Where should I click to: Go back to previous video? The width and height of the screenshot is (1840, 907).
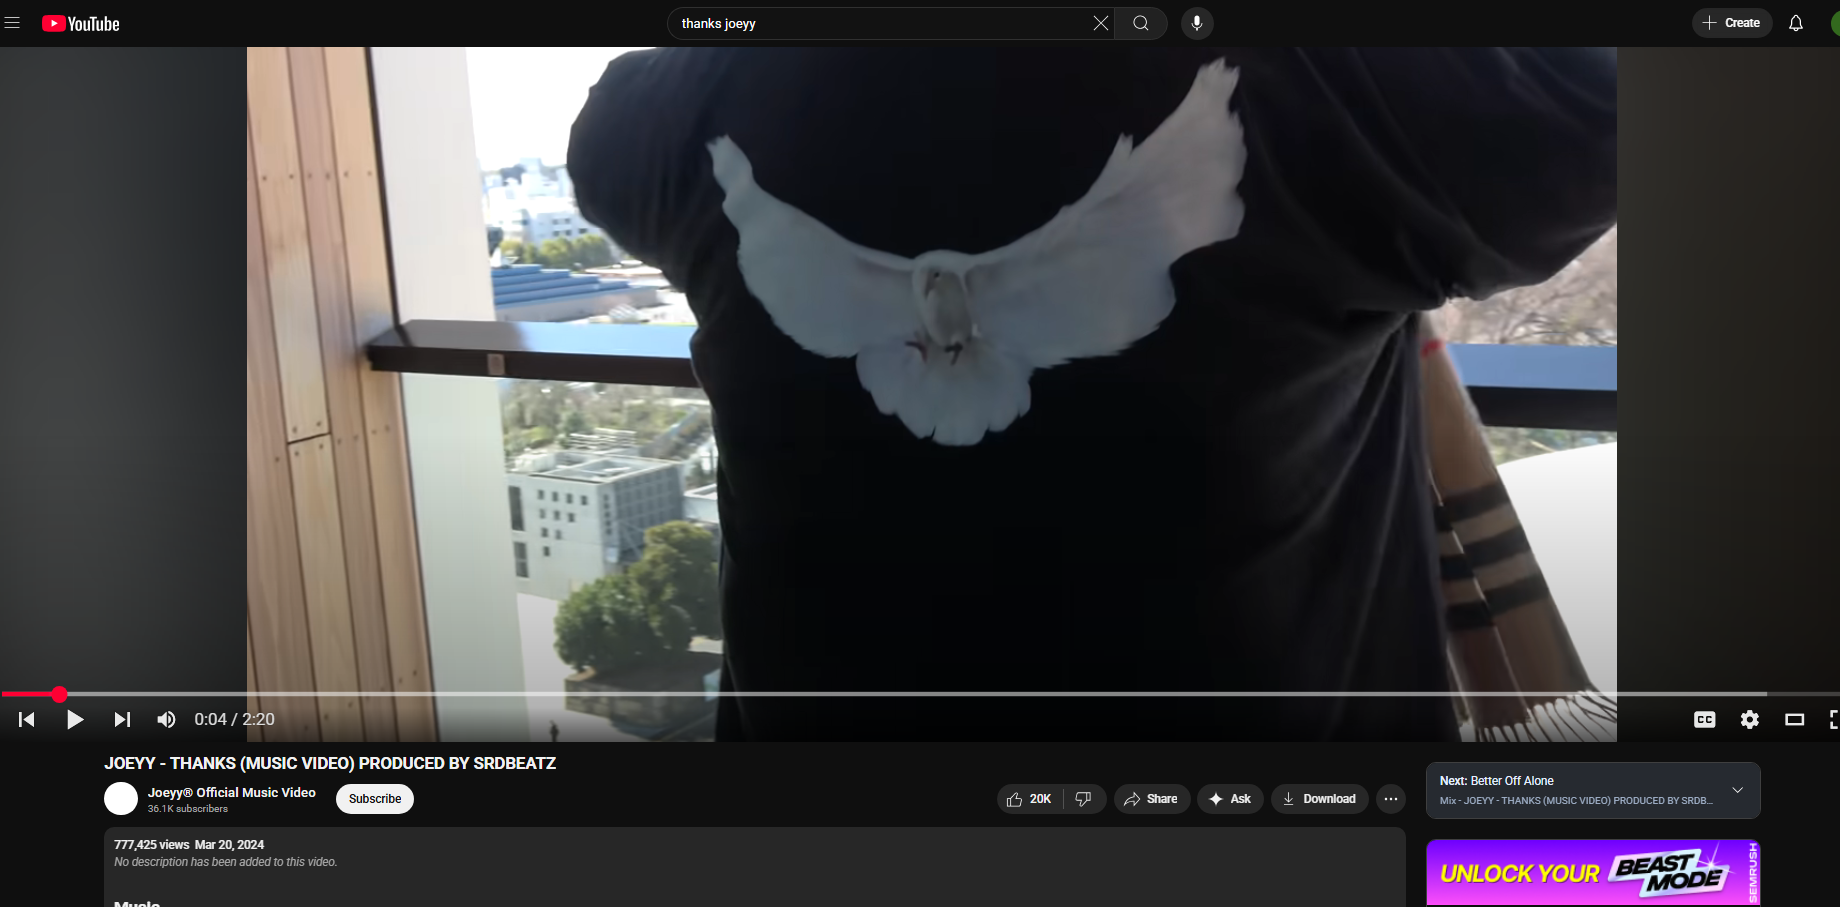(x=27, y=719)
